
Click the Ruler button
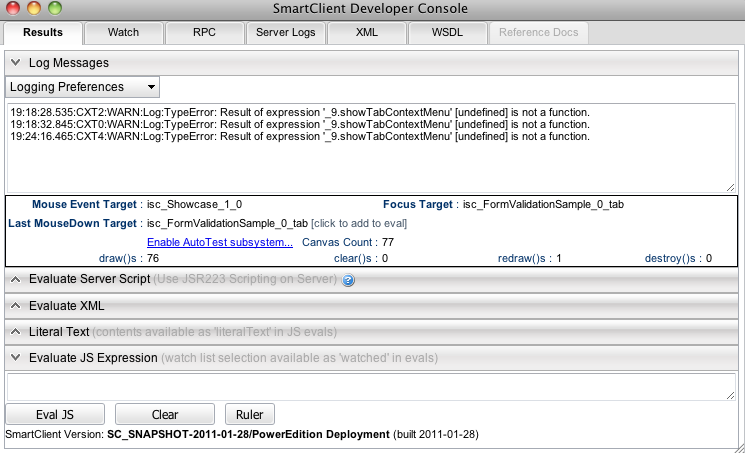click(x=249, y=414)
